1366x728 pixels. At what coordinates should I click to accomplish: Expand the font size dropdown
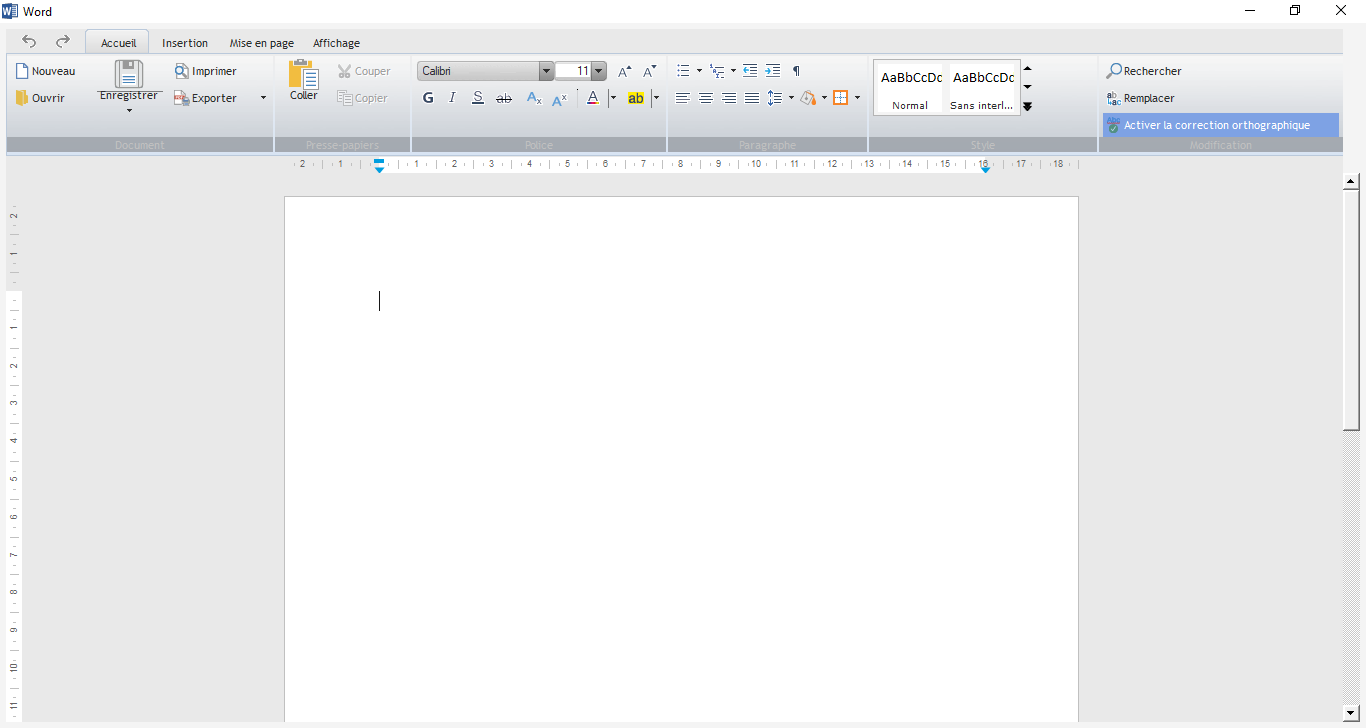pos(599,71)
